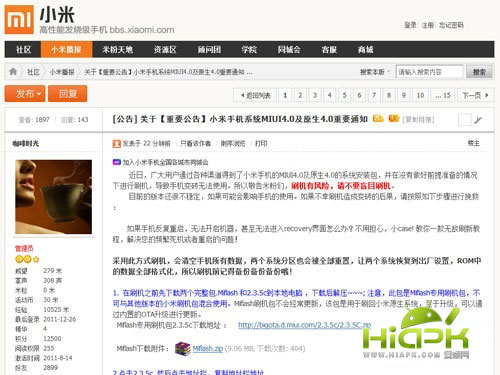Open the 搜索本版 search scope dropdown
500x375 pixels.
point(375,72)
